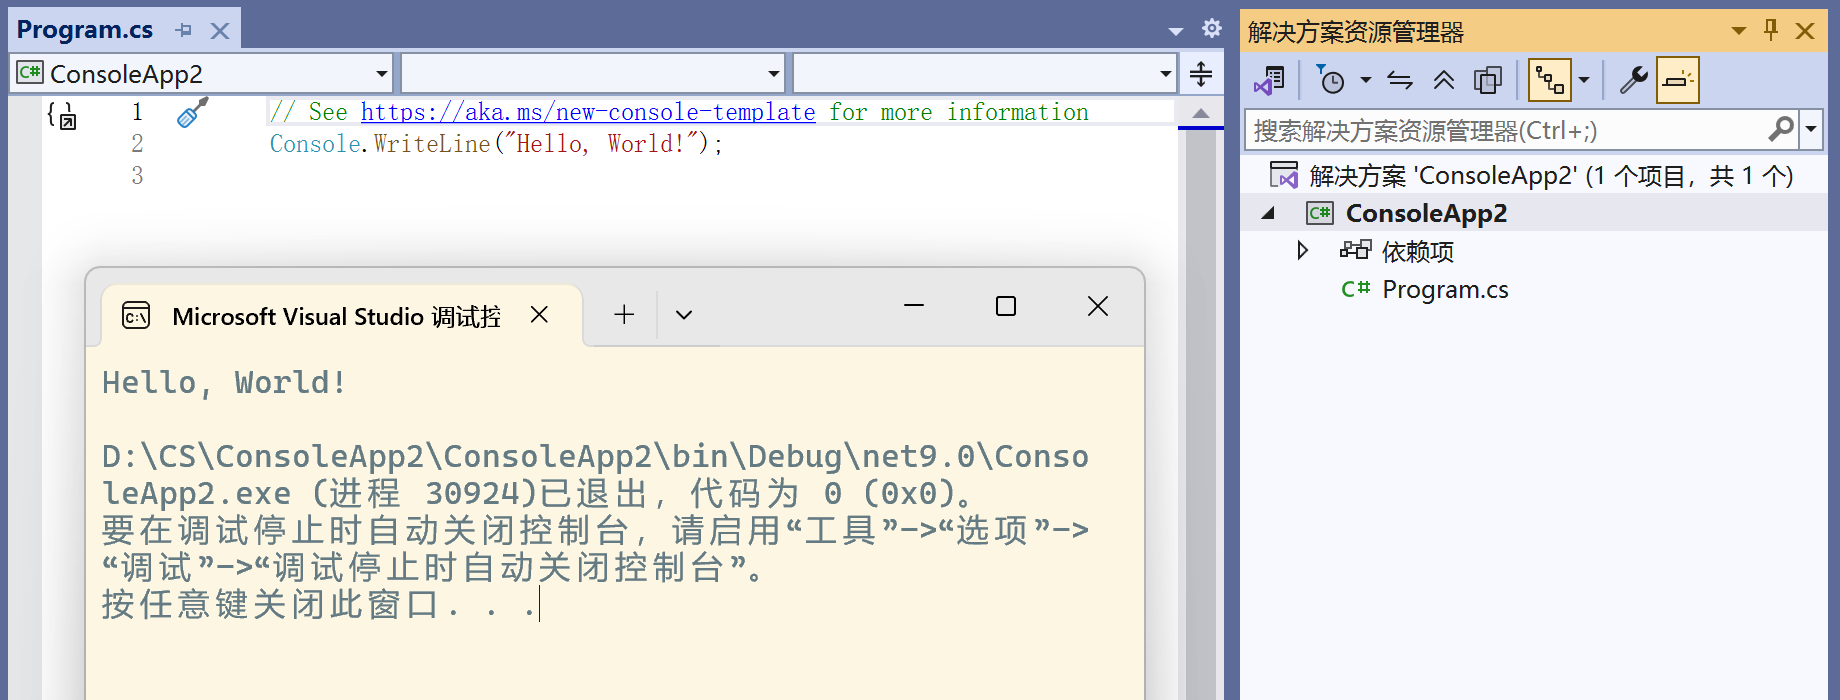Image resolution: width=1840 pixels, height=700 pixels.
Task: Open the pending changes filter dropdown arrow
Action: pos(1365,80)
